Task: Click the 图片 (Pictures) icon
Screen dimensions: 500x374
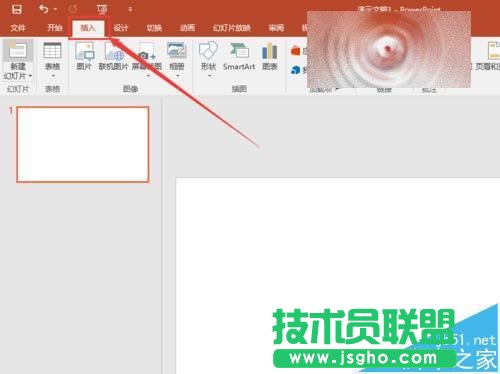Action: click(84, 51)
